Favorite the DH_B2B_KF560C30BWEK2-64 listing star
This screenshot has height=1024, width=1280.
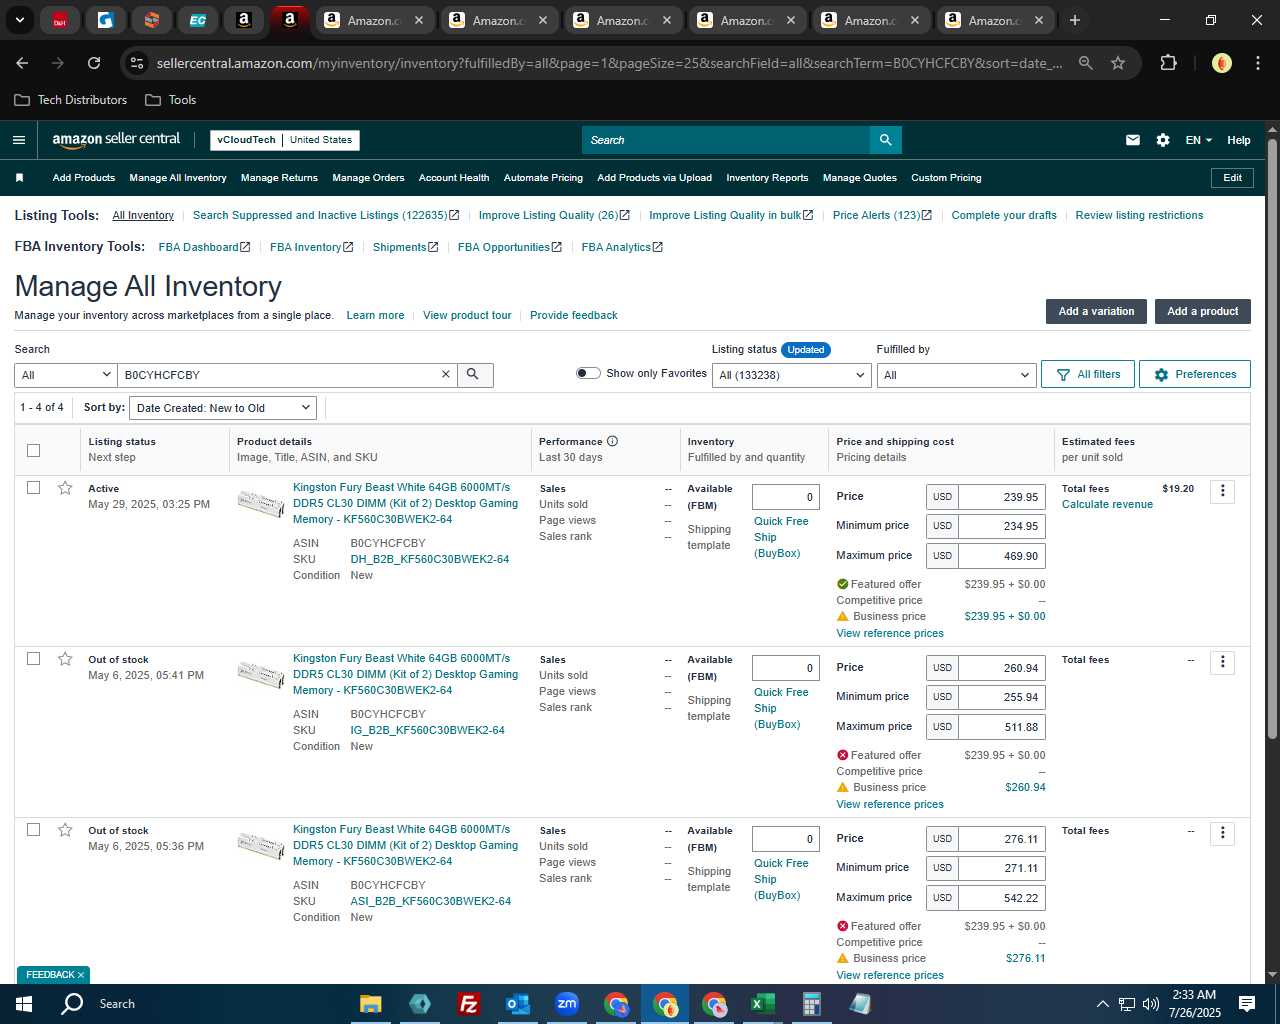tap(65, 488)
